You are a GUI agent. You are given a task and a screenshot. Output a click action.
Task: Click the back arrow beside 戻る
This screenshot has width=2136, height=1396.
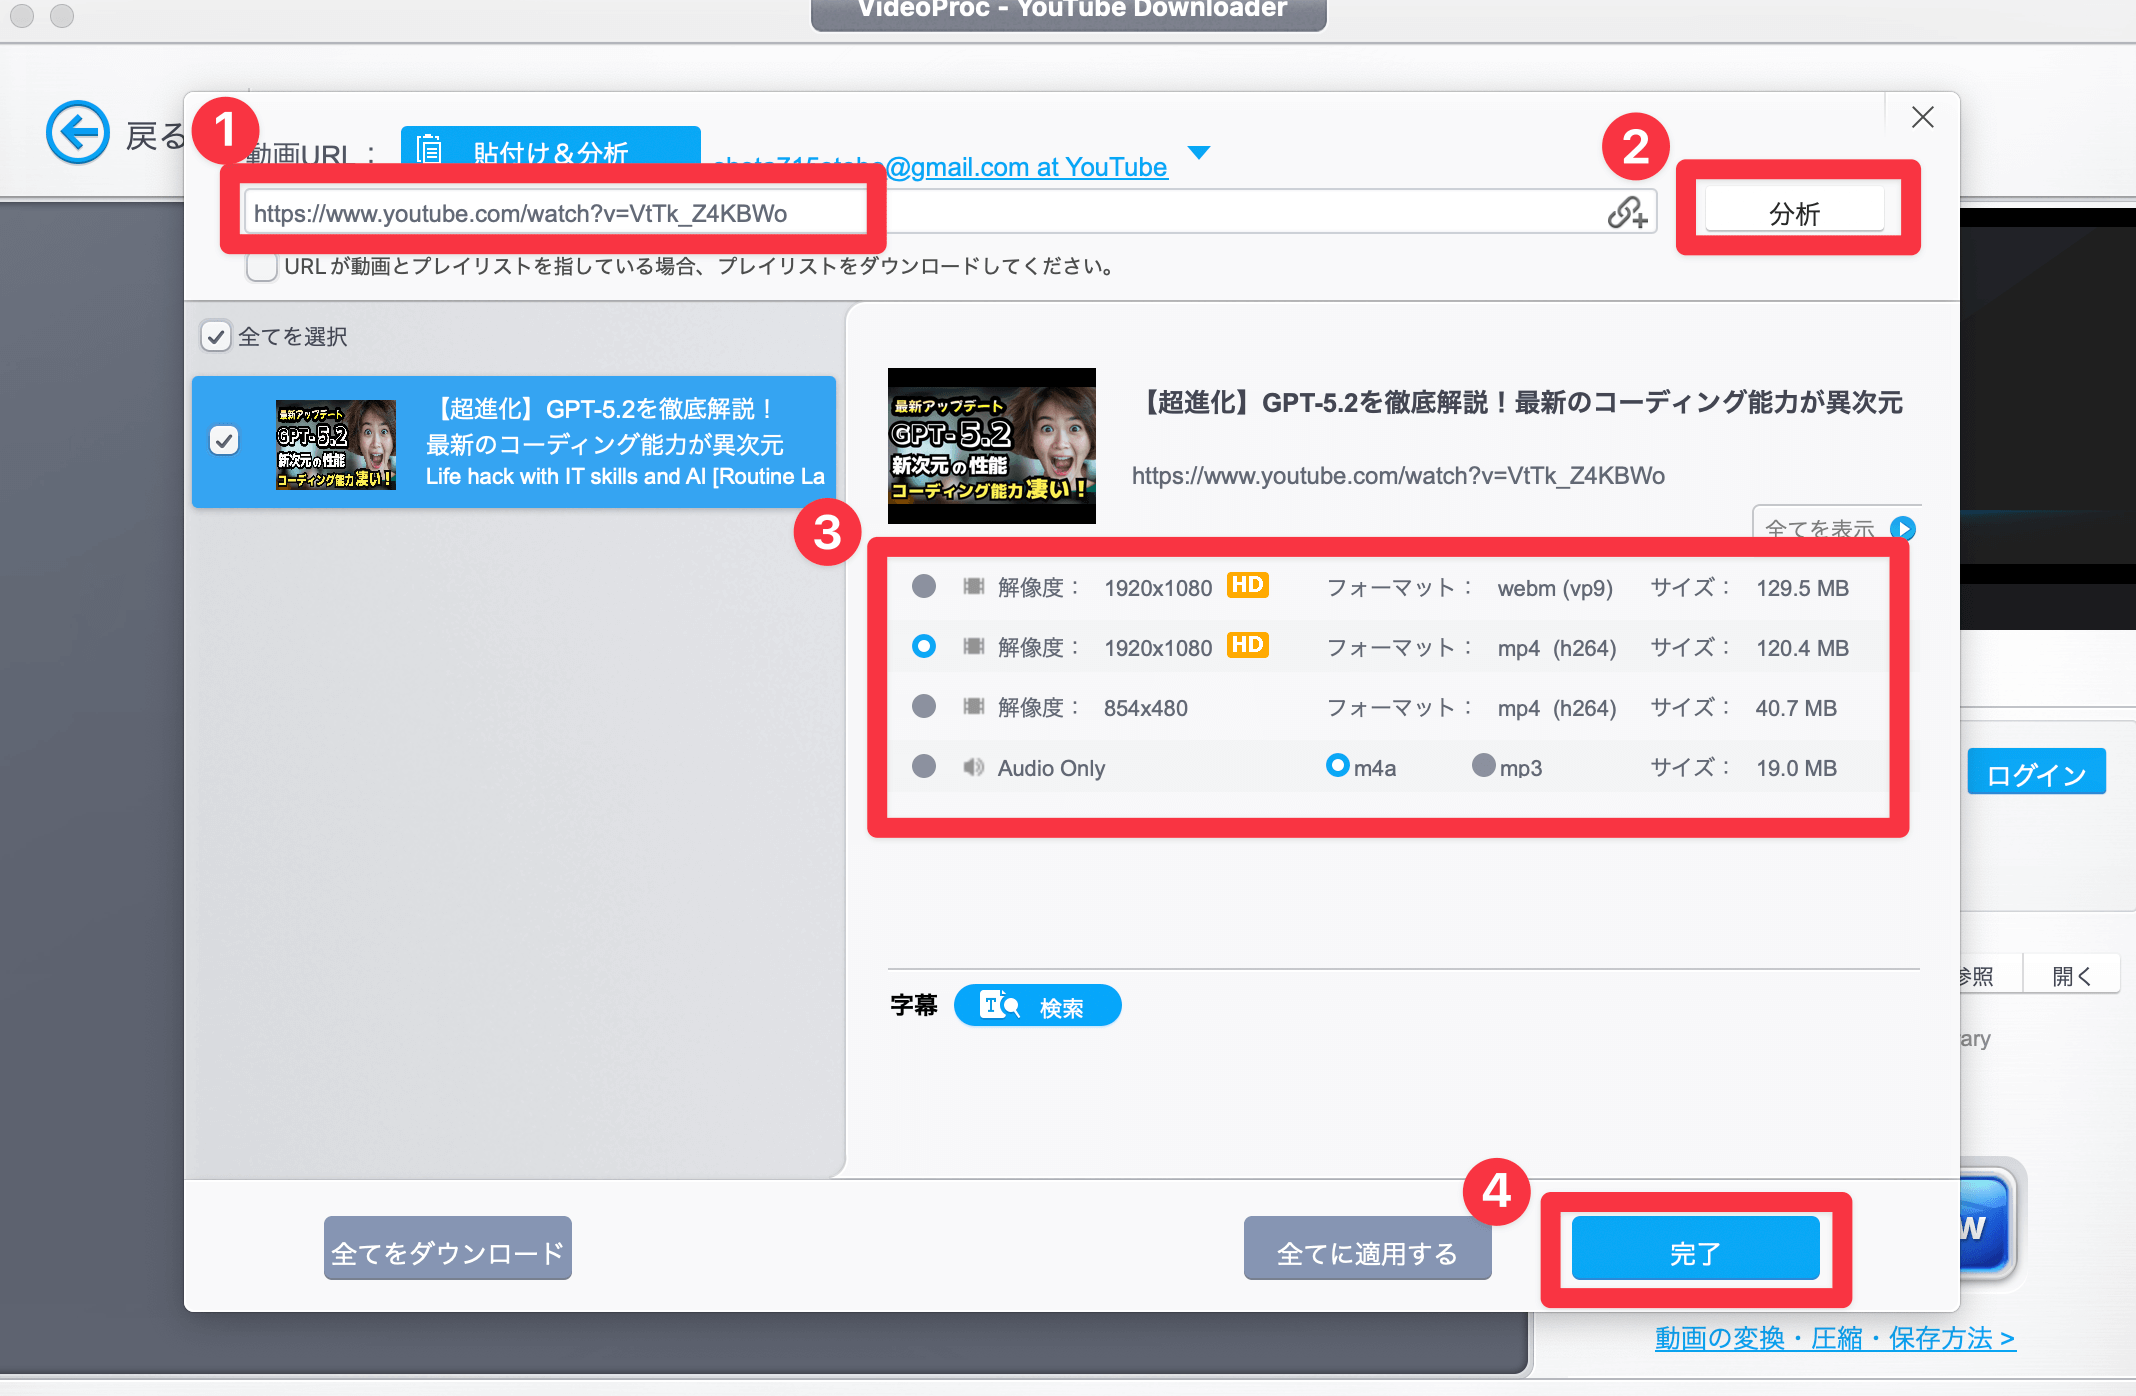77,131
